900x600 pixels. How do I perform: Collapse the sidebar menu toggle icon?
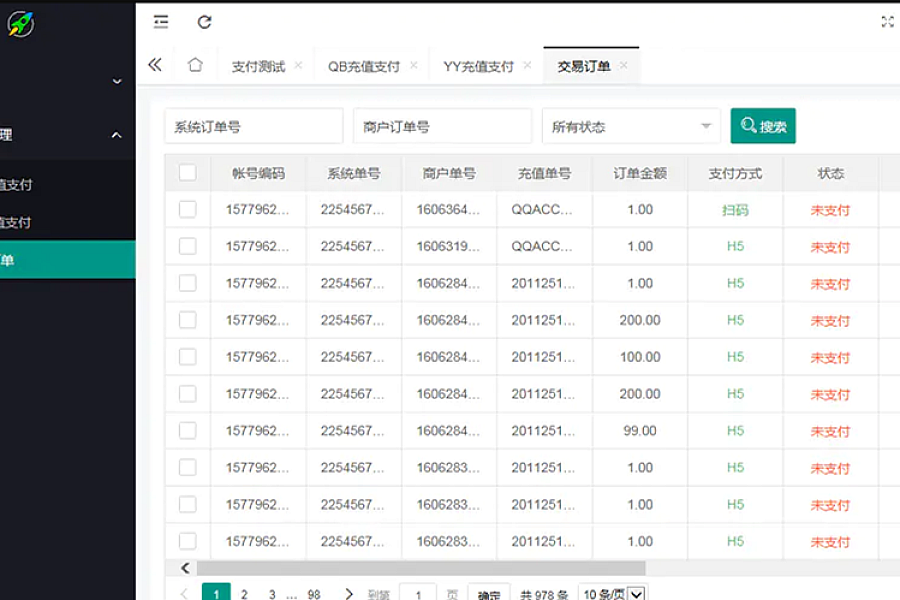[161, 22]
